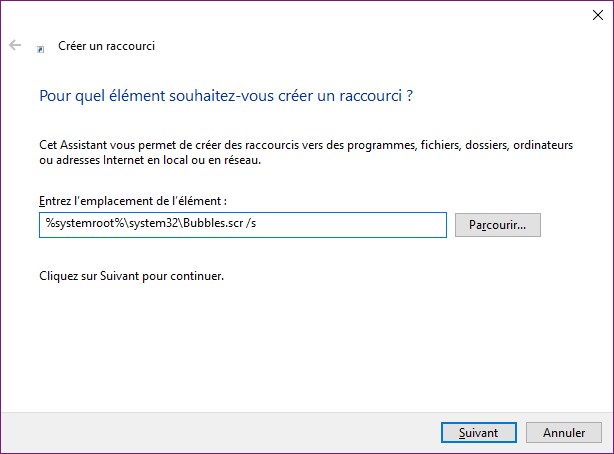
Task: Focus the element location text field
Action: click(241, 225)
